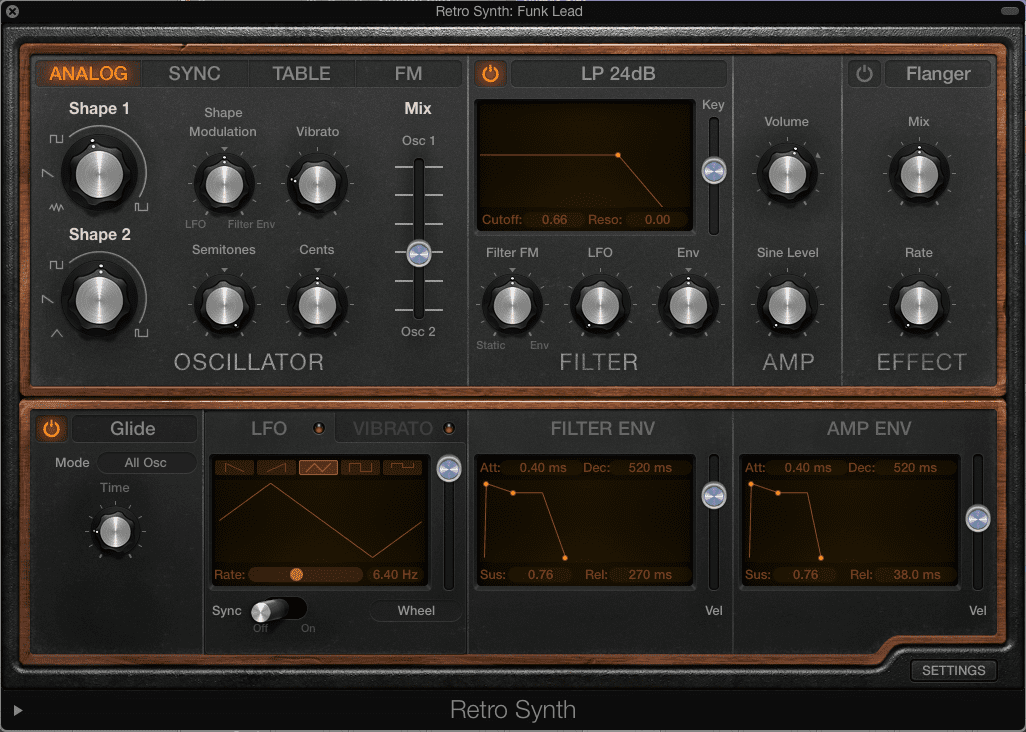
Task: Toggle the filter power button
Action: 489,73
